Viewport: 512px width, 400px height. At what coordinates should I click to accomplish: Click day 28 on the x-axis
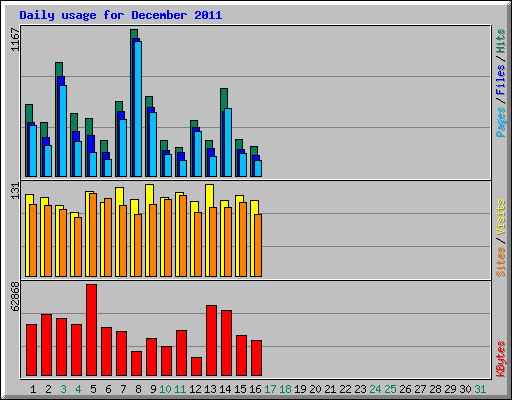(435, 389)
